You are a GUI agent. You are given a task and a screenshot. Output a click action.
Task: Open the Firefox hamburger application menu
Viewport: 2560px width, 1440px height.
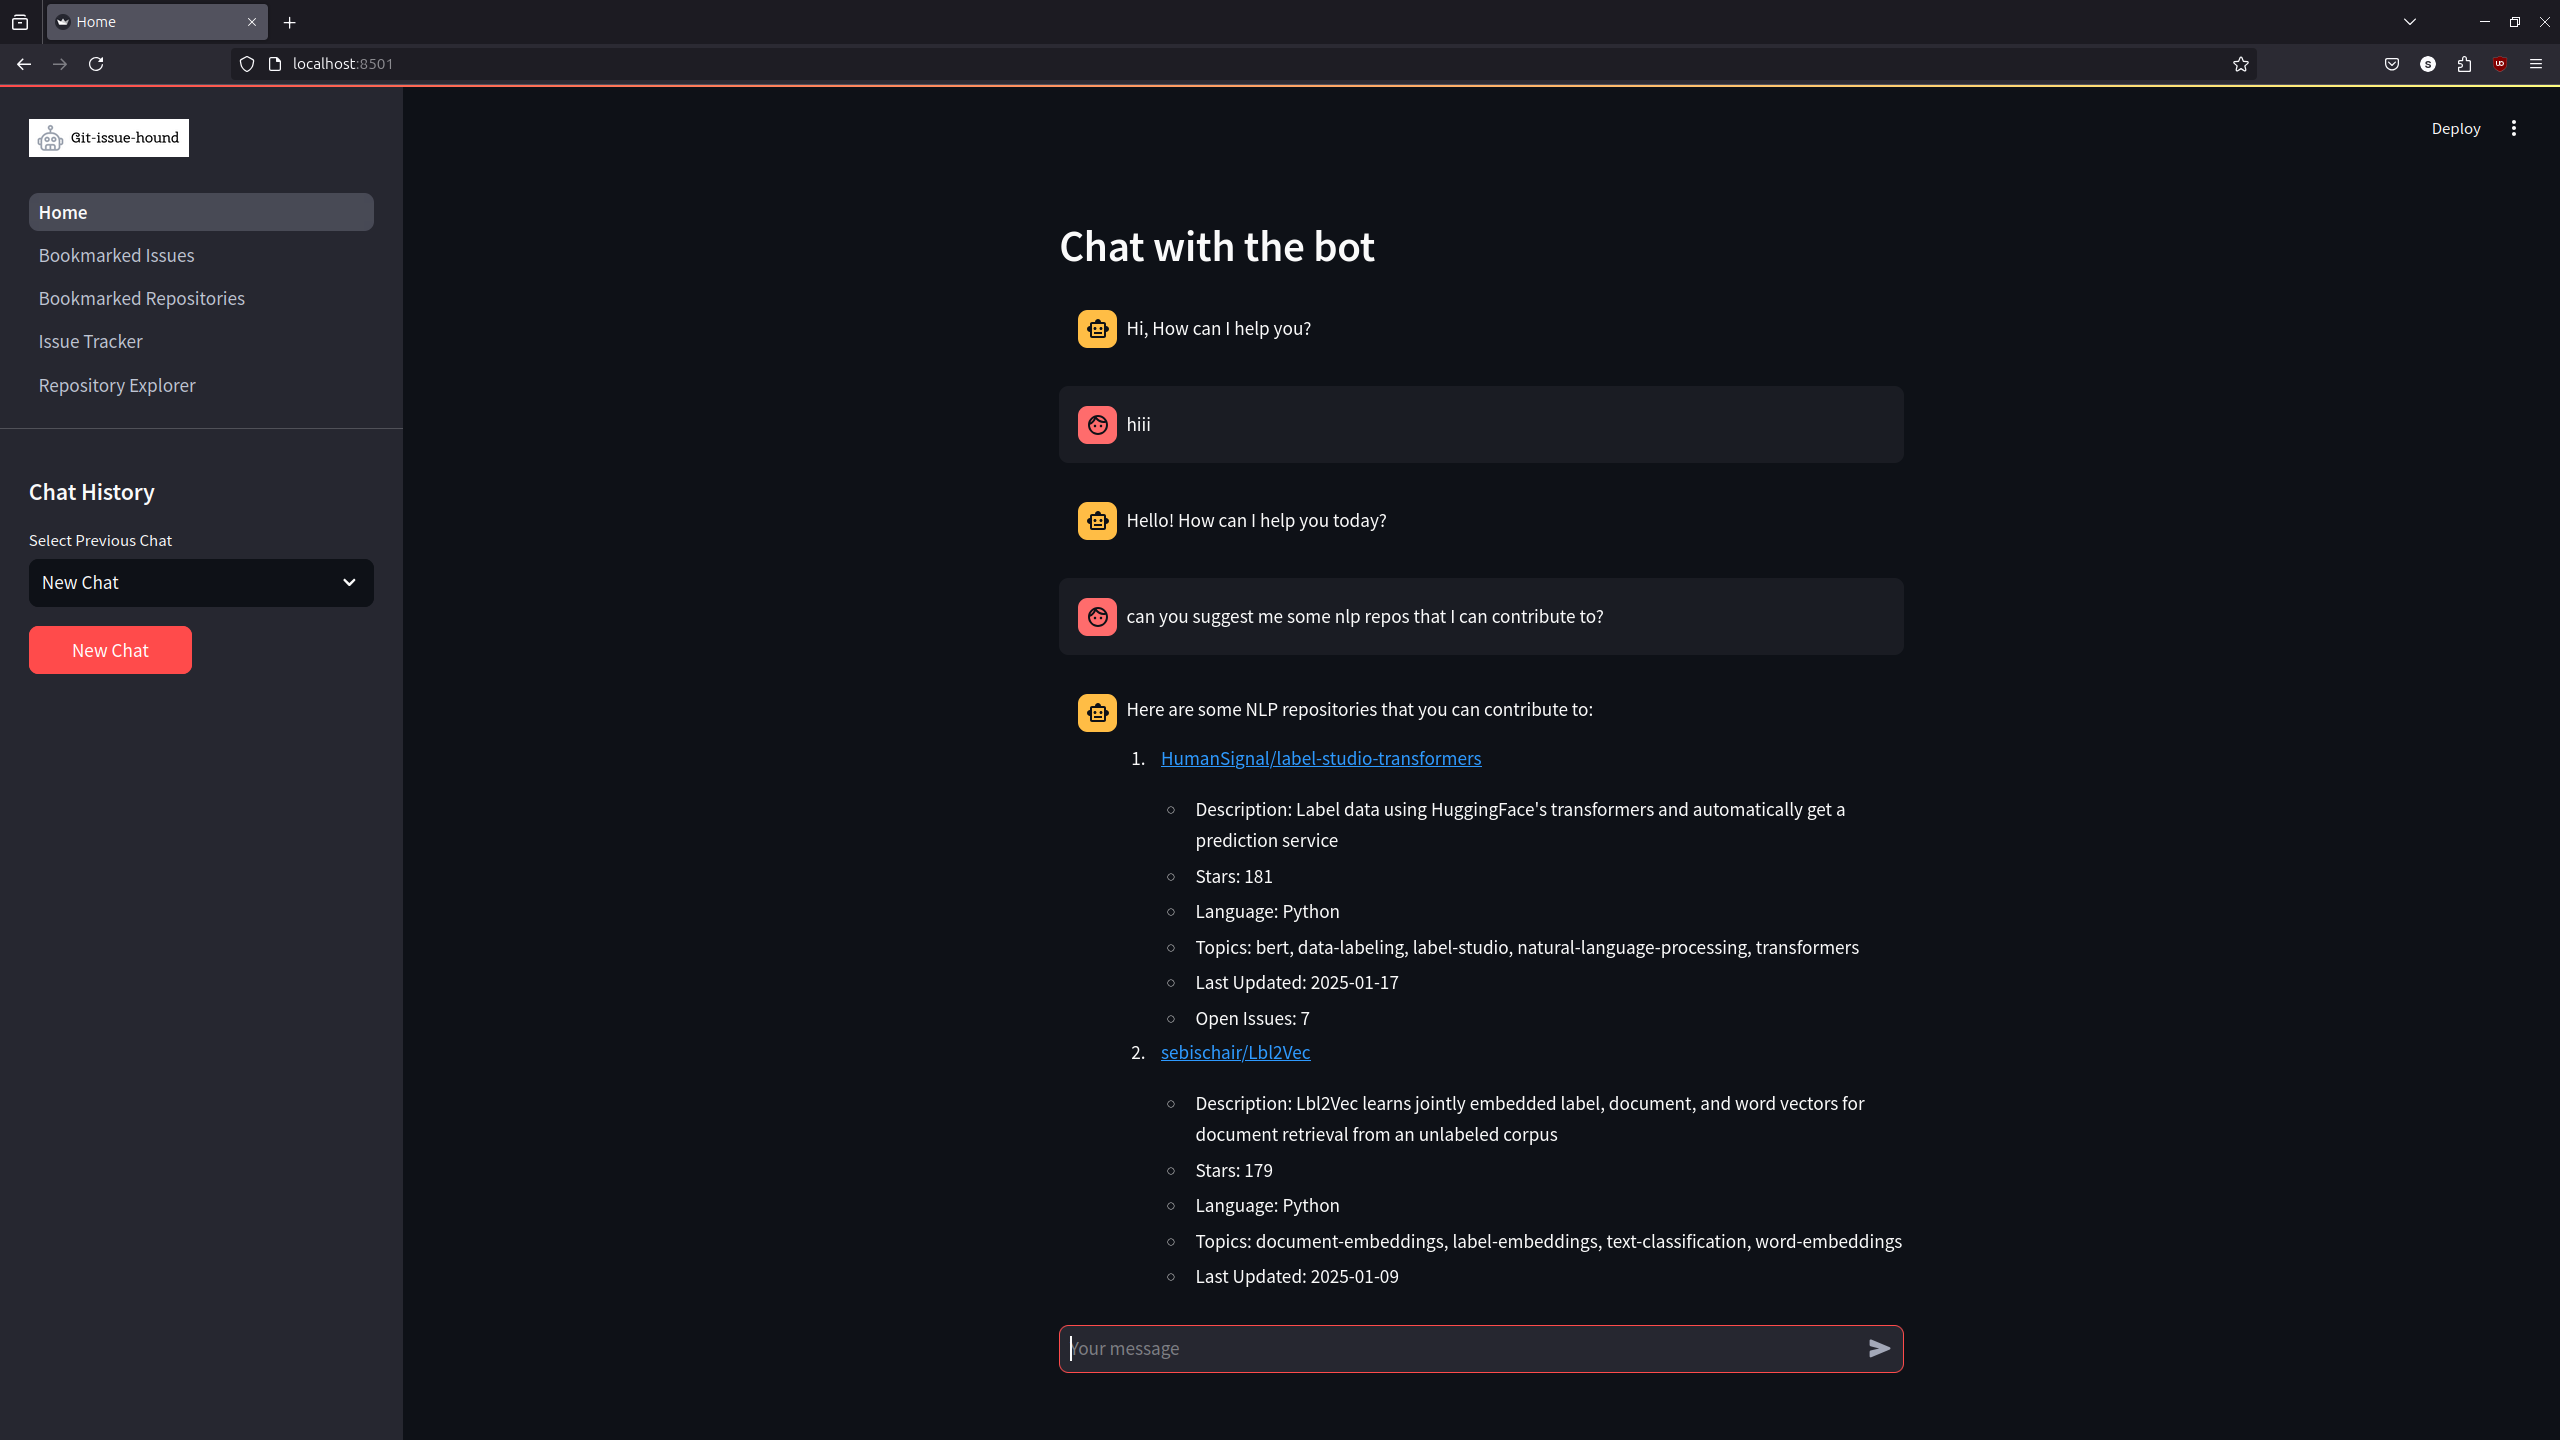coord(2535,64)
